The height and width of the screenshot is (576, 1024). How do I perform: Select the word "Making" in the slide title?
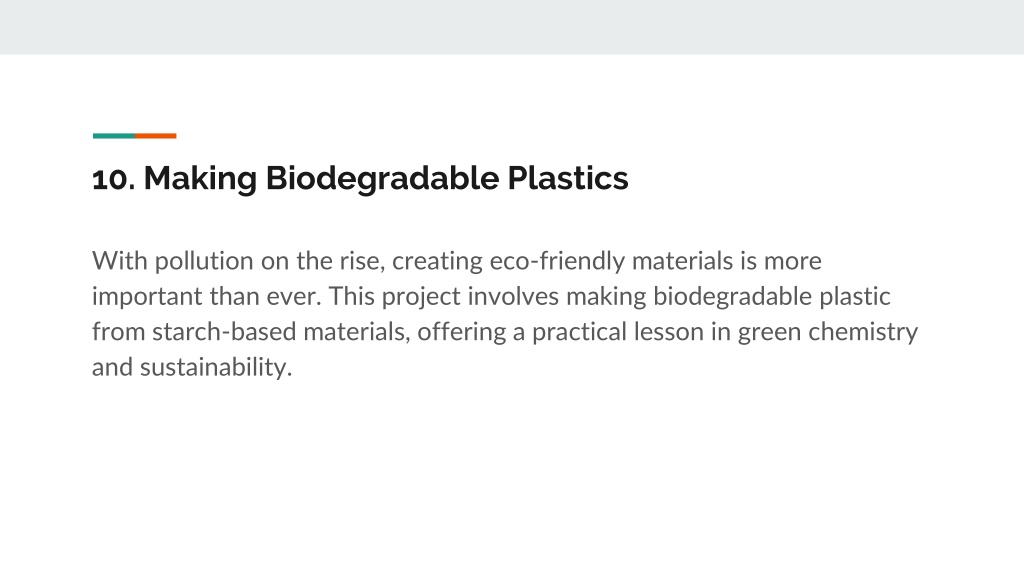click(200, 179)
